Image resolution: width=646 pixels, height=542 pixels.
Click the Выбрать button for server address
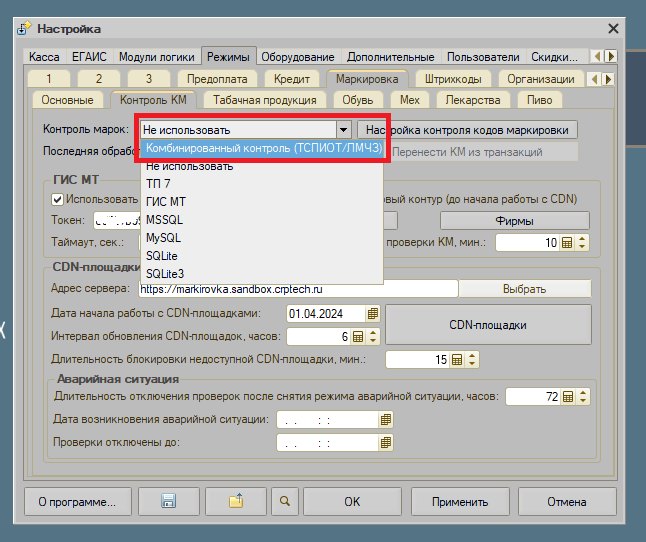pyautogui.click(x=524, y=289)
